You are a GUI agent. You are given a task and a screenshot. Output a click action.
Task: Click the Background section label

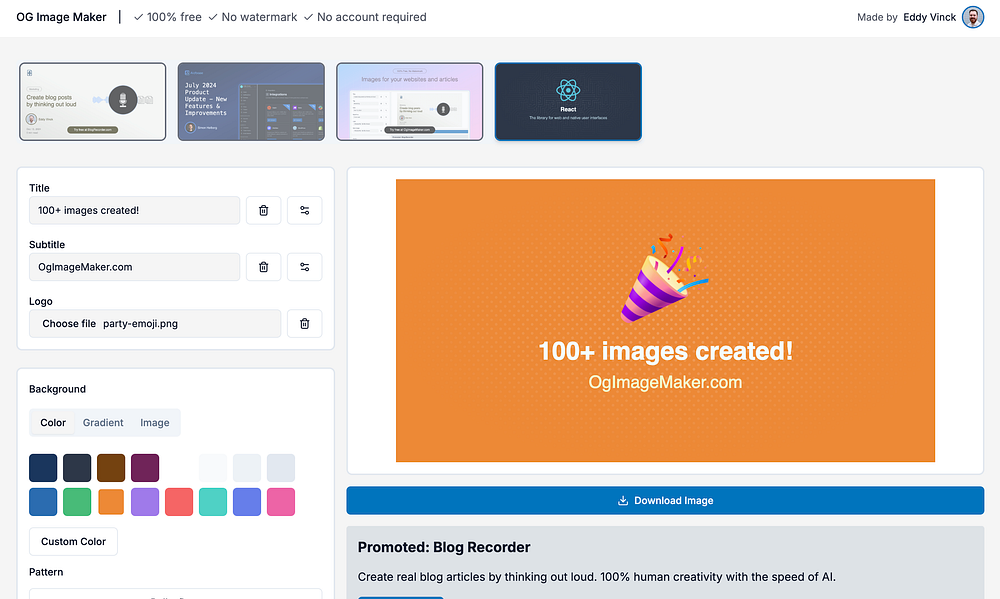57,389
